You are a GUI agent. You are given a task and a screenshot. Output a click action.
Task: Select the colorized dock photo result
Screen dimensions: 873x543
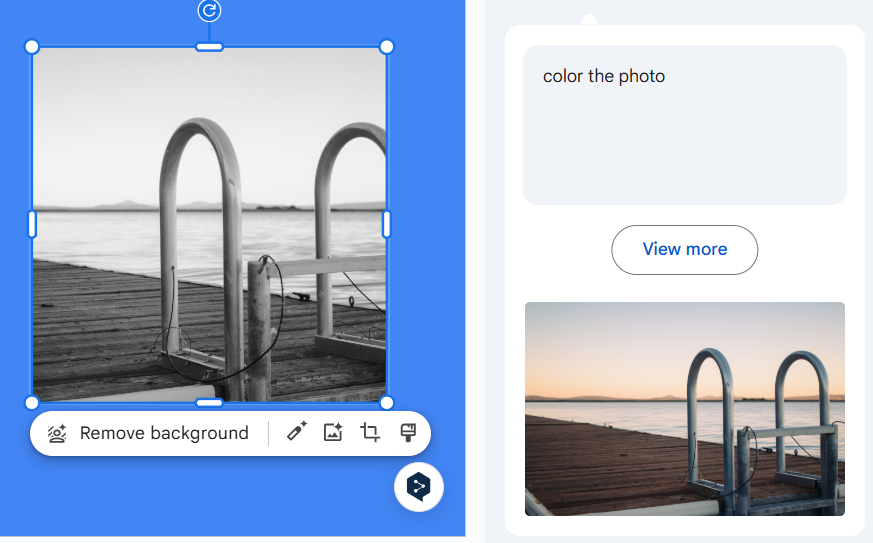tap(684, 408)
